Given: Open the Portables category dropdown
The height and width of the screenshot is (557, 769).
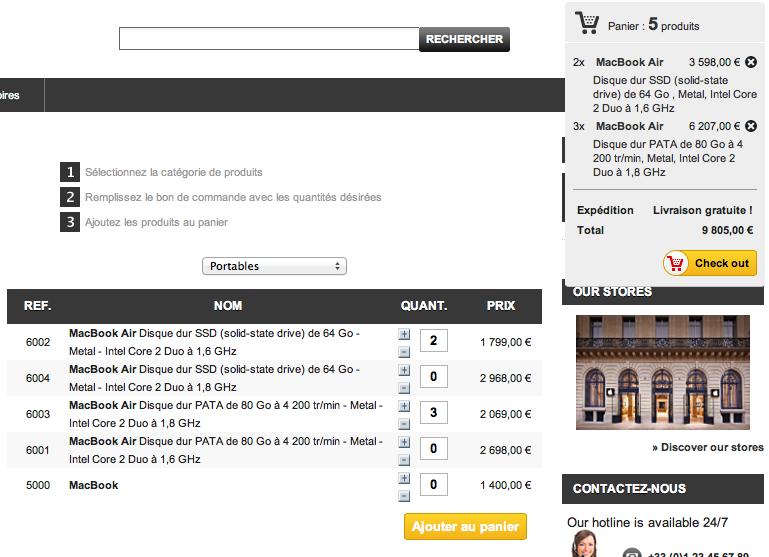Looking at the screenshot, I should (274, 266).
